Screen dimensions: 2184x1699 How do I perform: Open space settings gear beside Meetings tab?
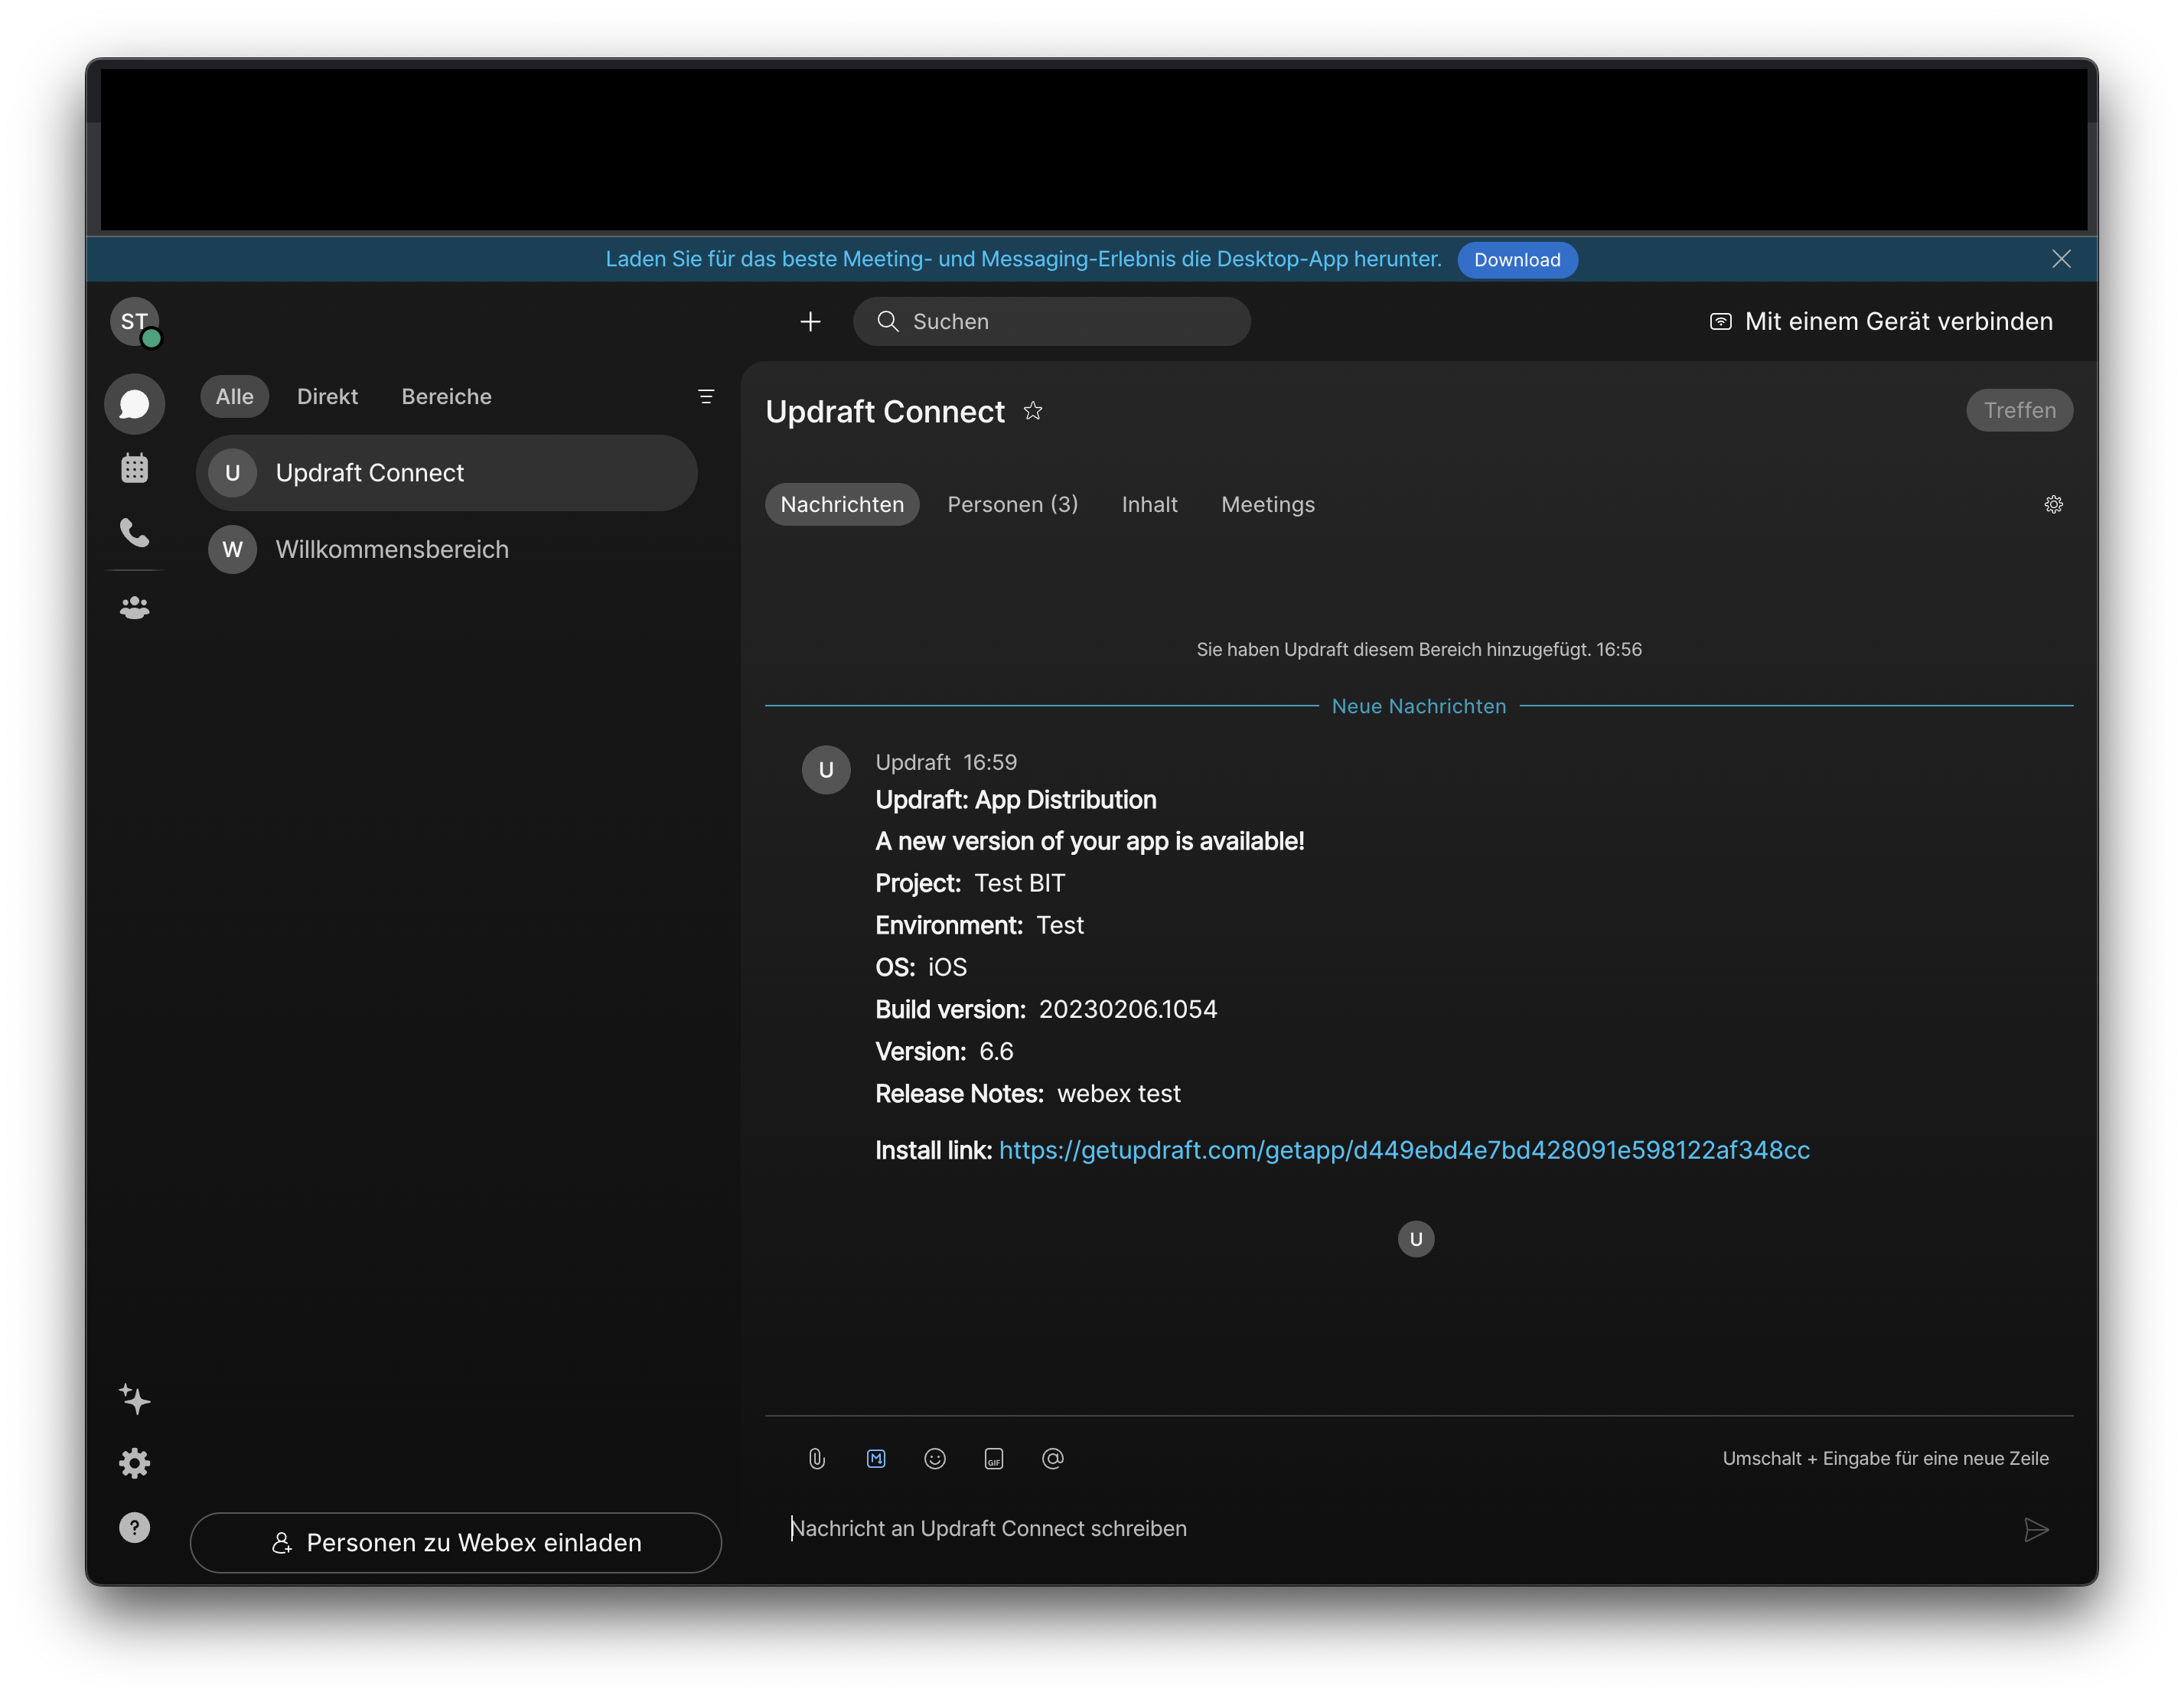click(2053, 504)
